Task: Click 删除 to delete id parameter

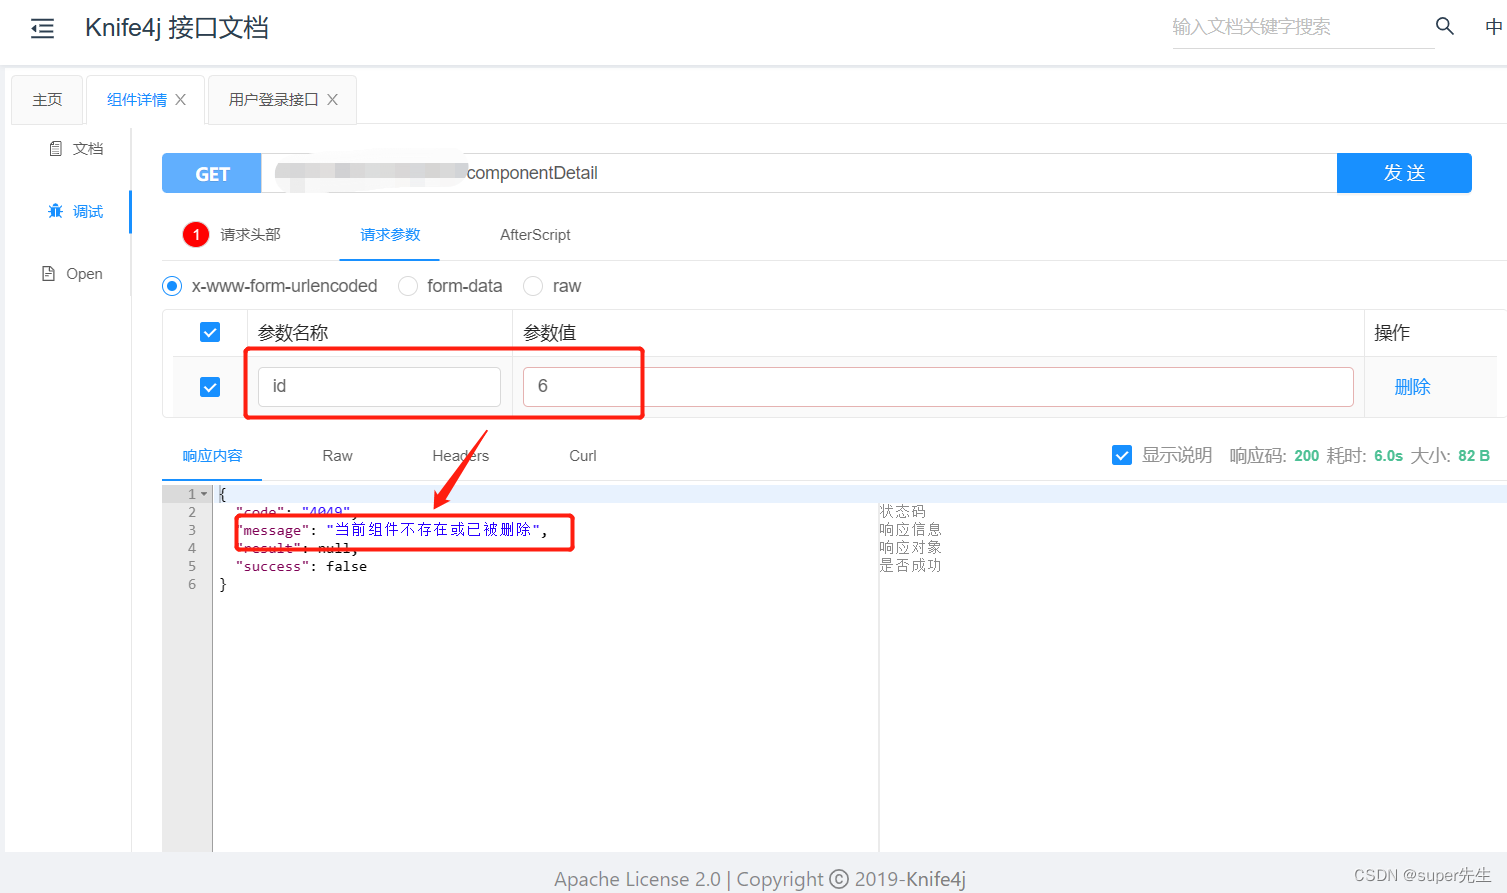Action: tap(1412, 387)
